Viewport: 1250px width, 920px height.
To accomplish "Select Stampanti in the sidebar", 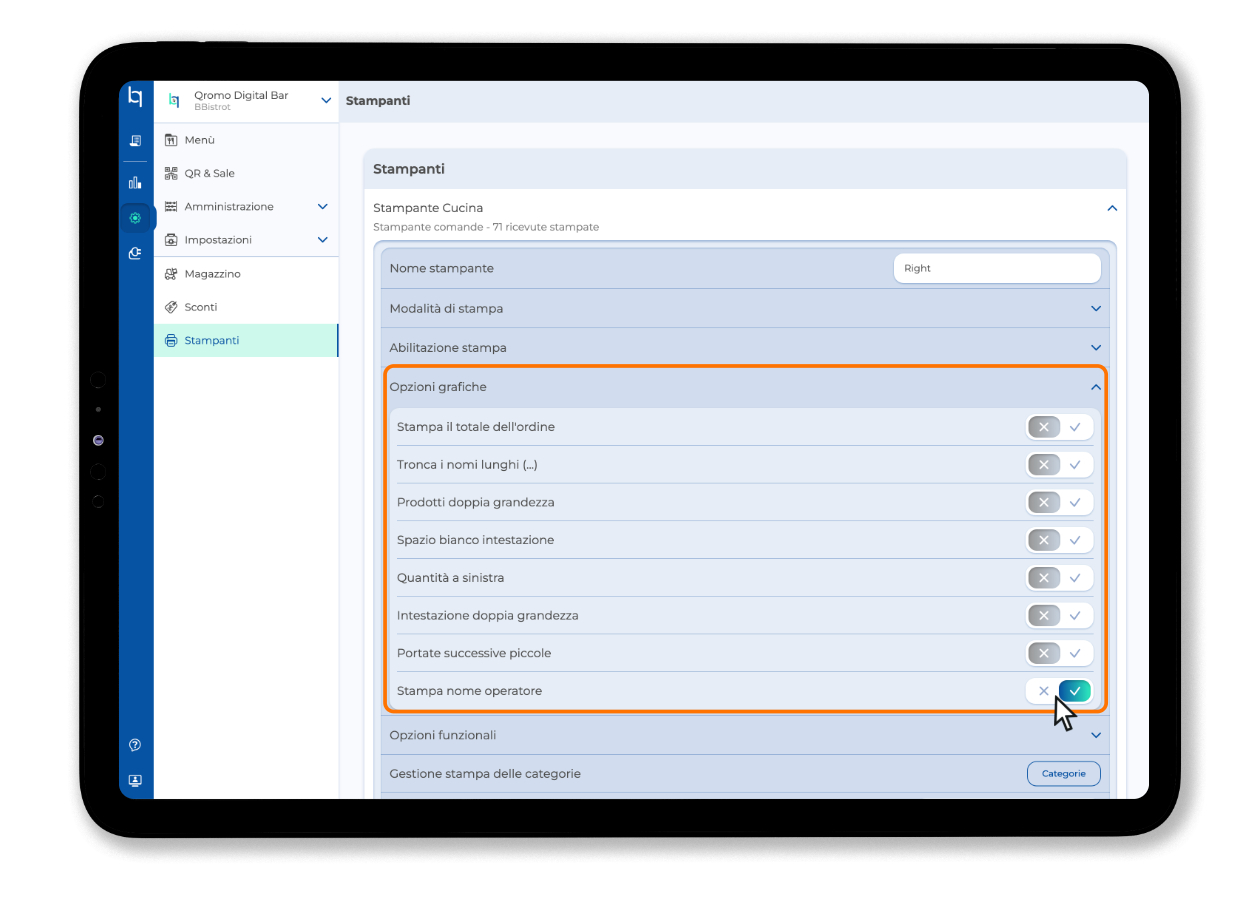I will tap(246, 341).
